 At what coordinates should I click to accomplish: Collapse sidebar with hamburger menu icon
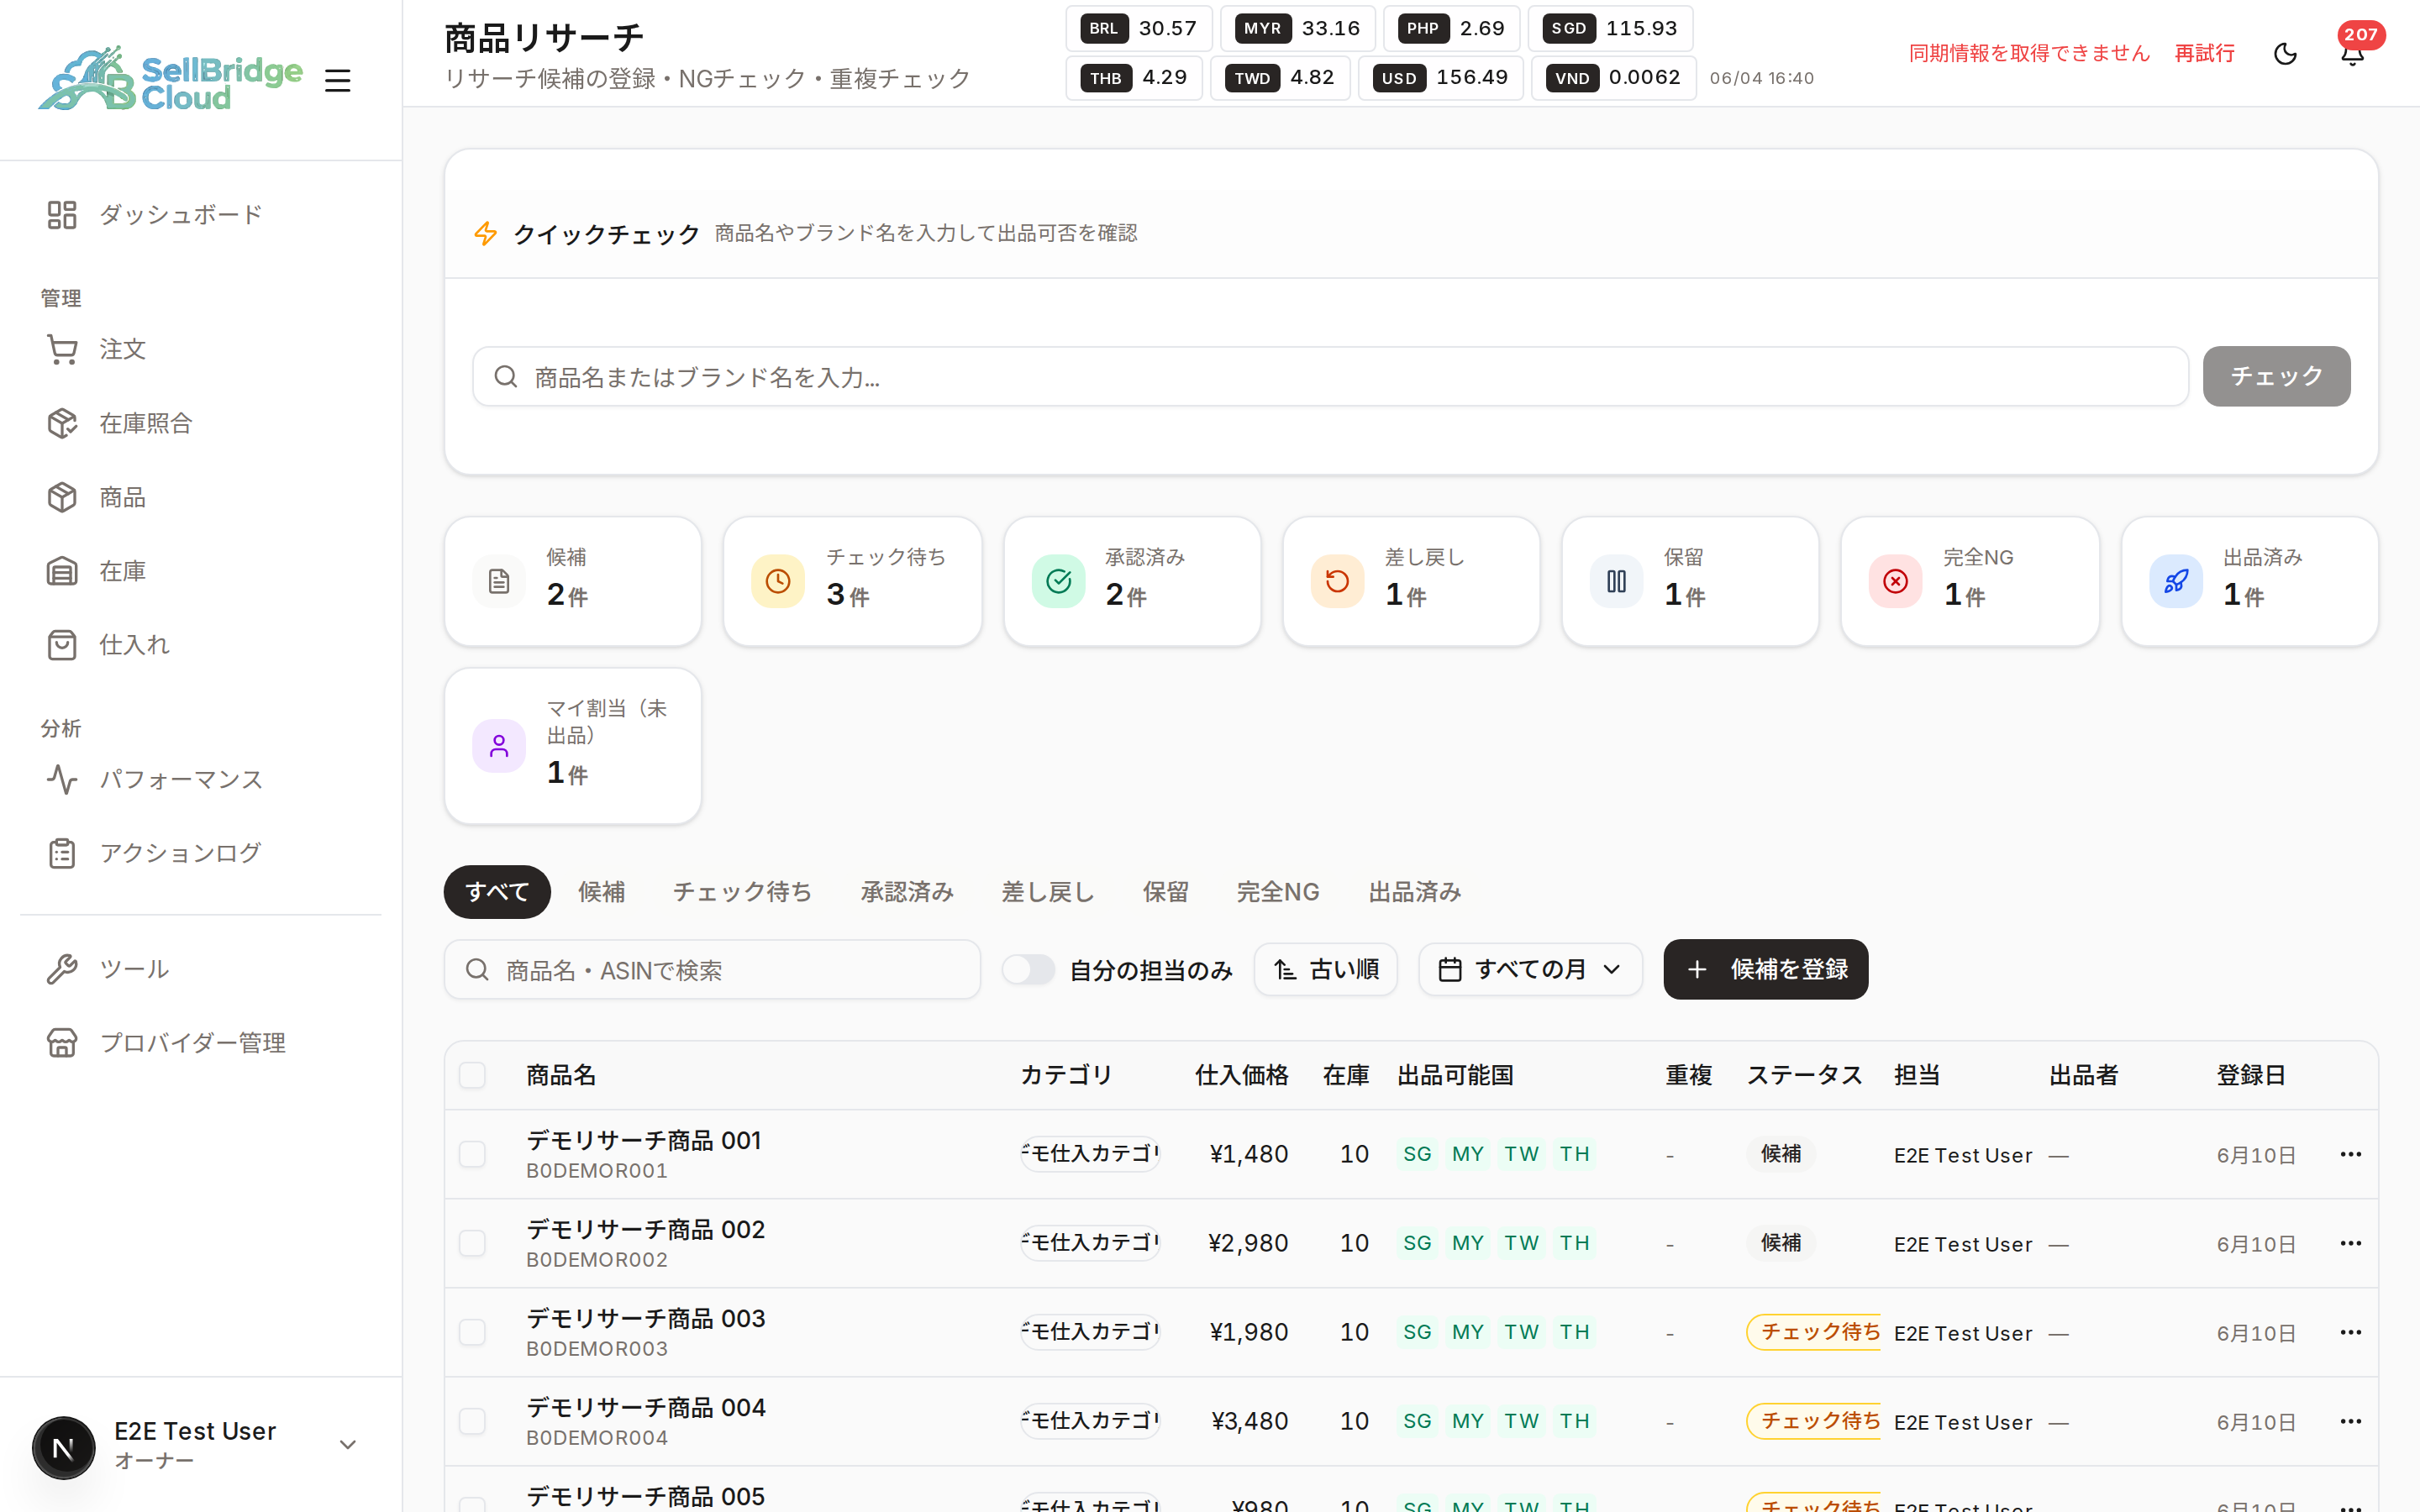[338, 80]
